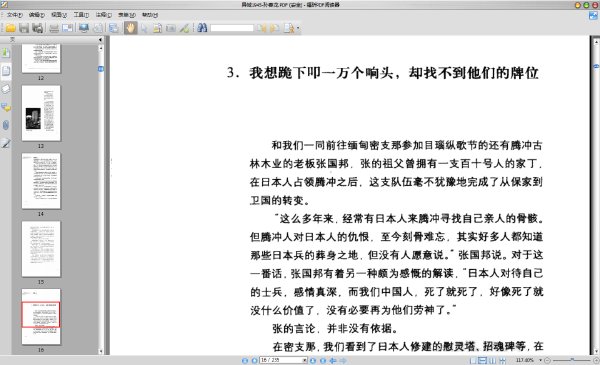The width and height of the screenshot is (600, 365).
Task: Click zoom in plus button
Action: tap(596, 360)
